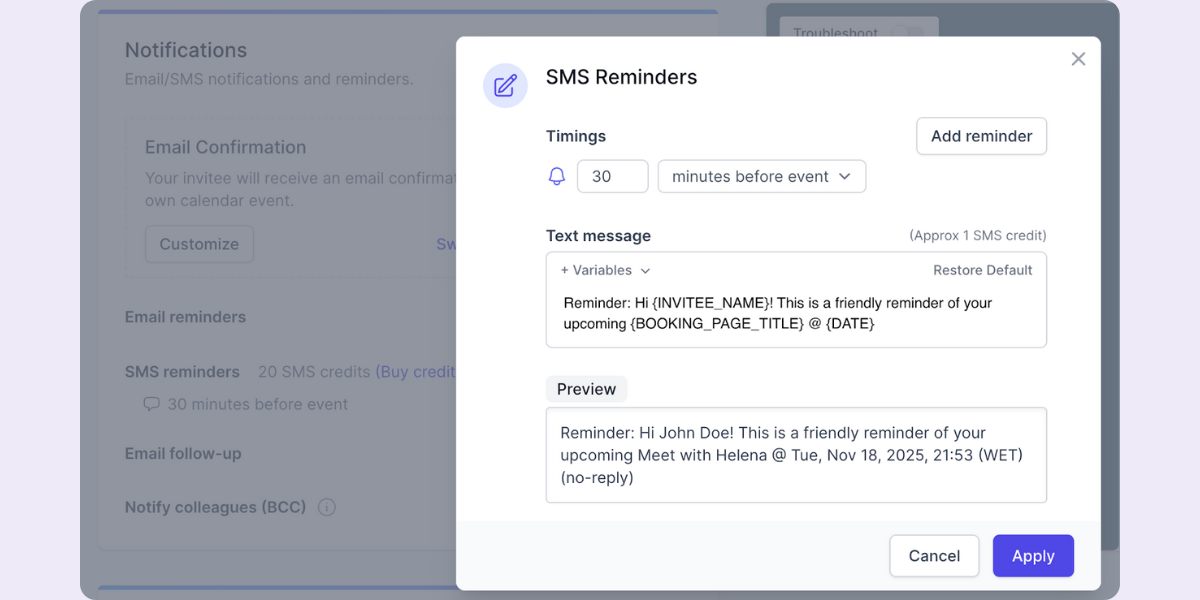Apply the SMS reminder settings
1200x600 pixels.
pos(1033,555)
